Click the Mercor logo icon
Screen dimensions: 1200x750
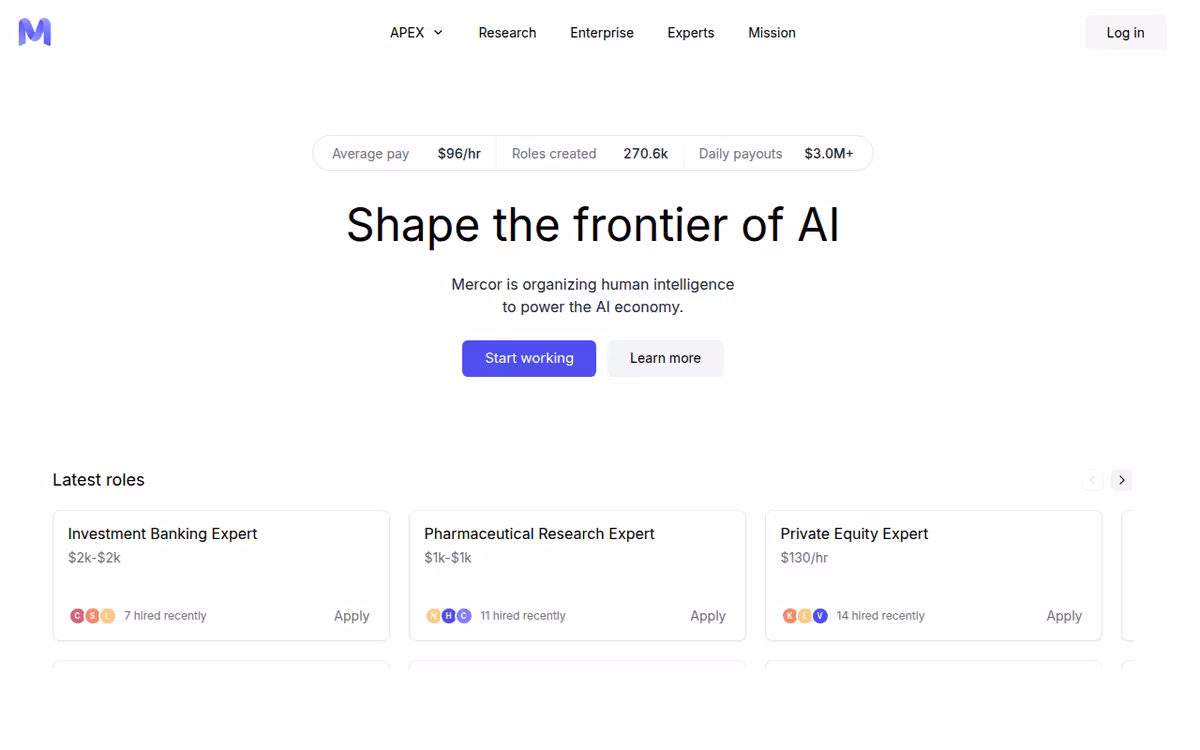[35, 32]
